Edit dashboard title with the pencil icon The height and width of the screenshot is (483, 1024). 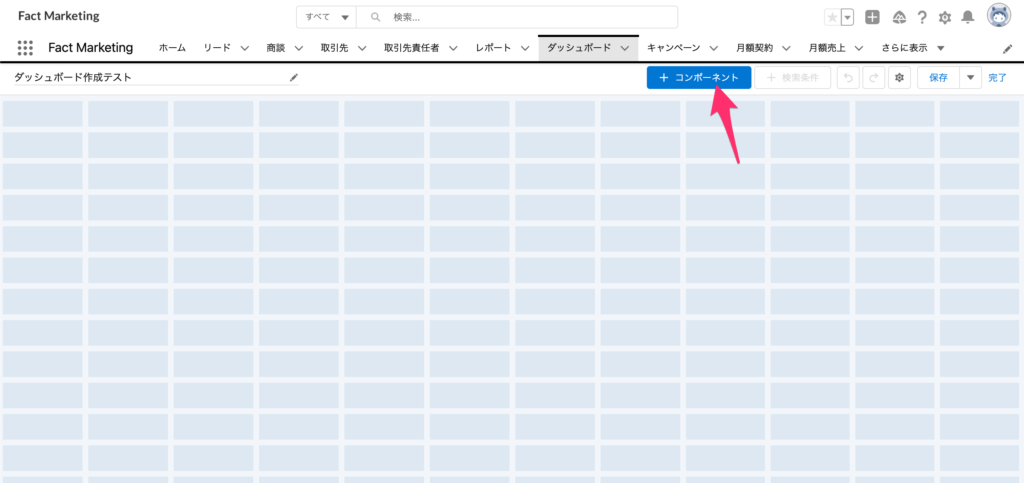[294, 77]
